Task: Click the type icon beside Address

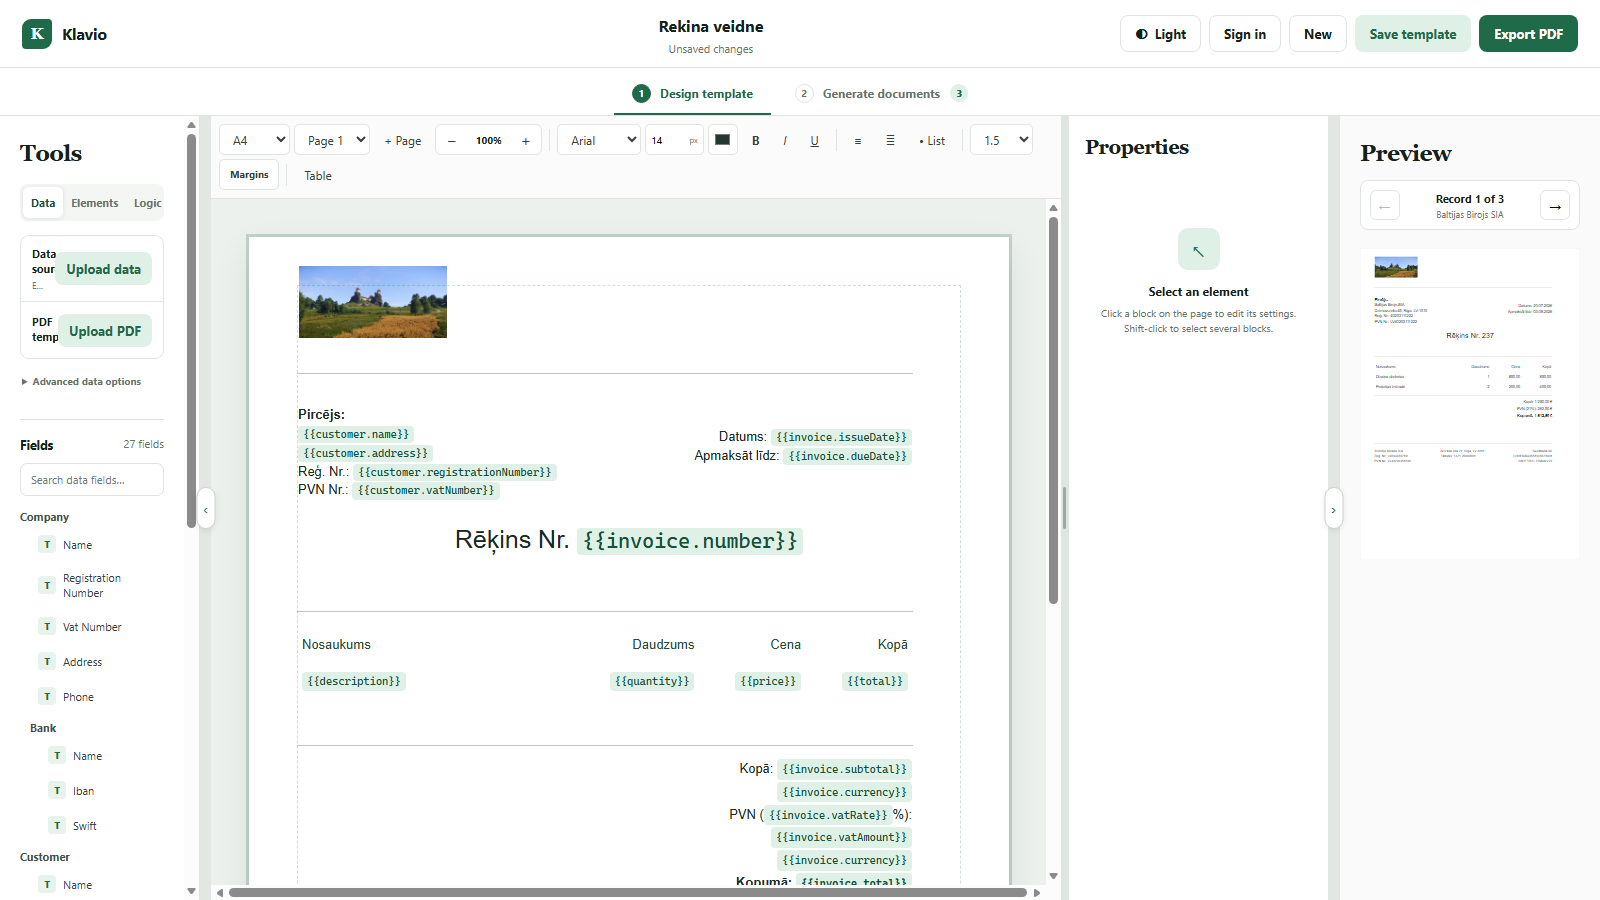Action: pyautogui.click(x=47, y=662)
